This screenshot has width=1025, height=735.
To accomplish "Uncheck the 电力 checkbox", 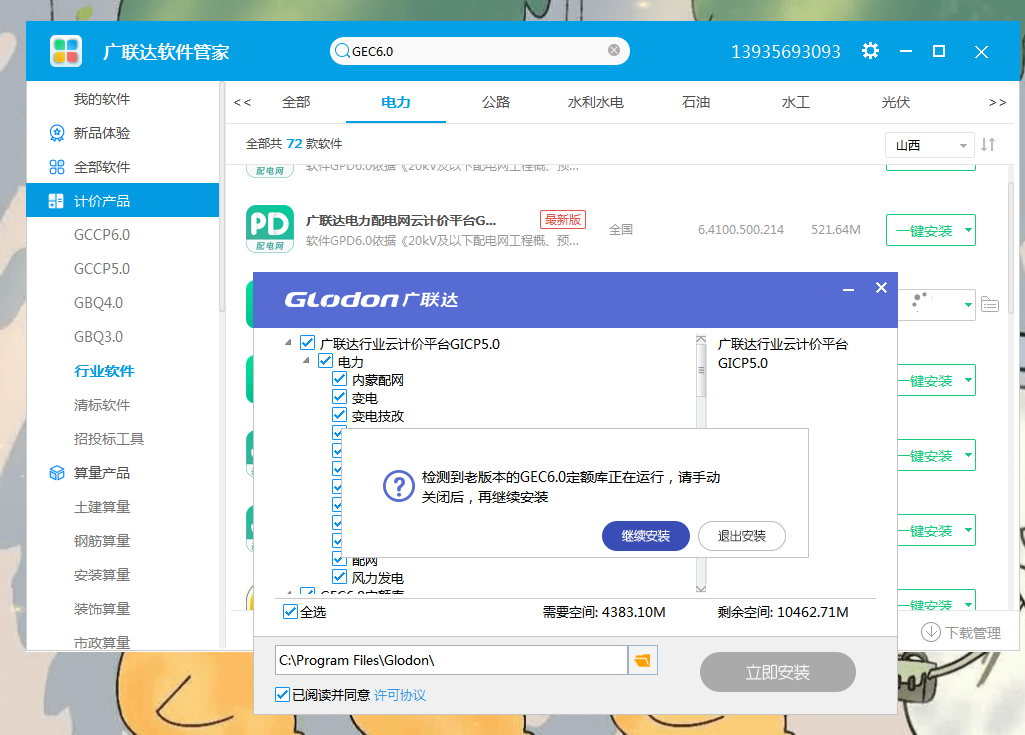I will coord(326,361).
